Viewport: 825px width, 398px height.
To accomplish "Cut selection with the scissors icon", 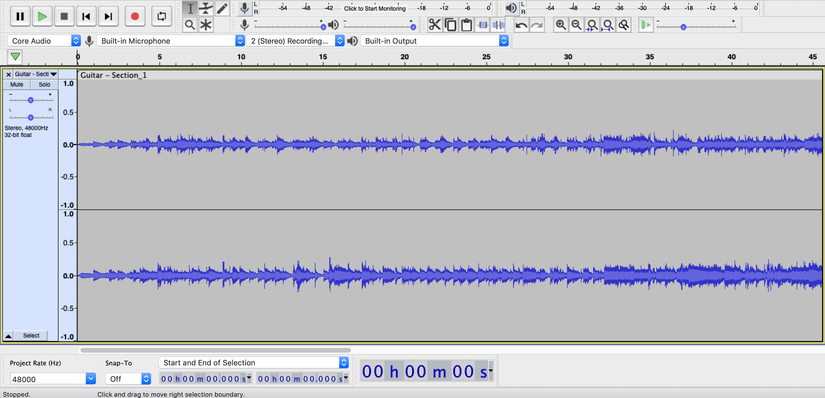I will click(x=435, y=25).
